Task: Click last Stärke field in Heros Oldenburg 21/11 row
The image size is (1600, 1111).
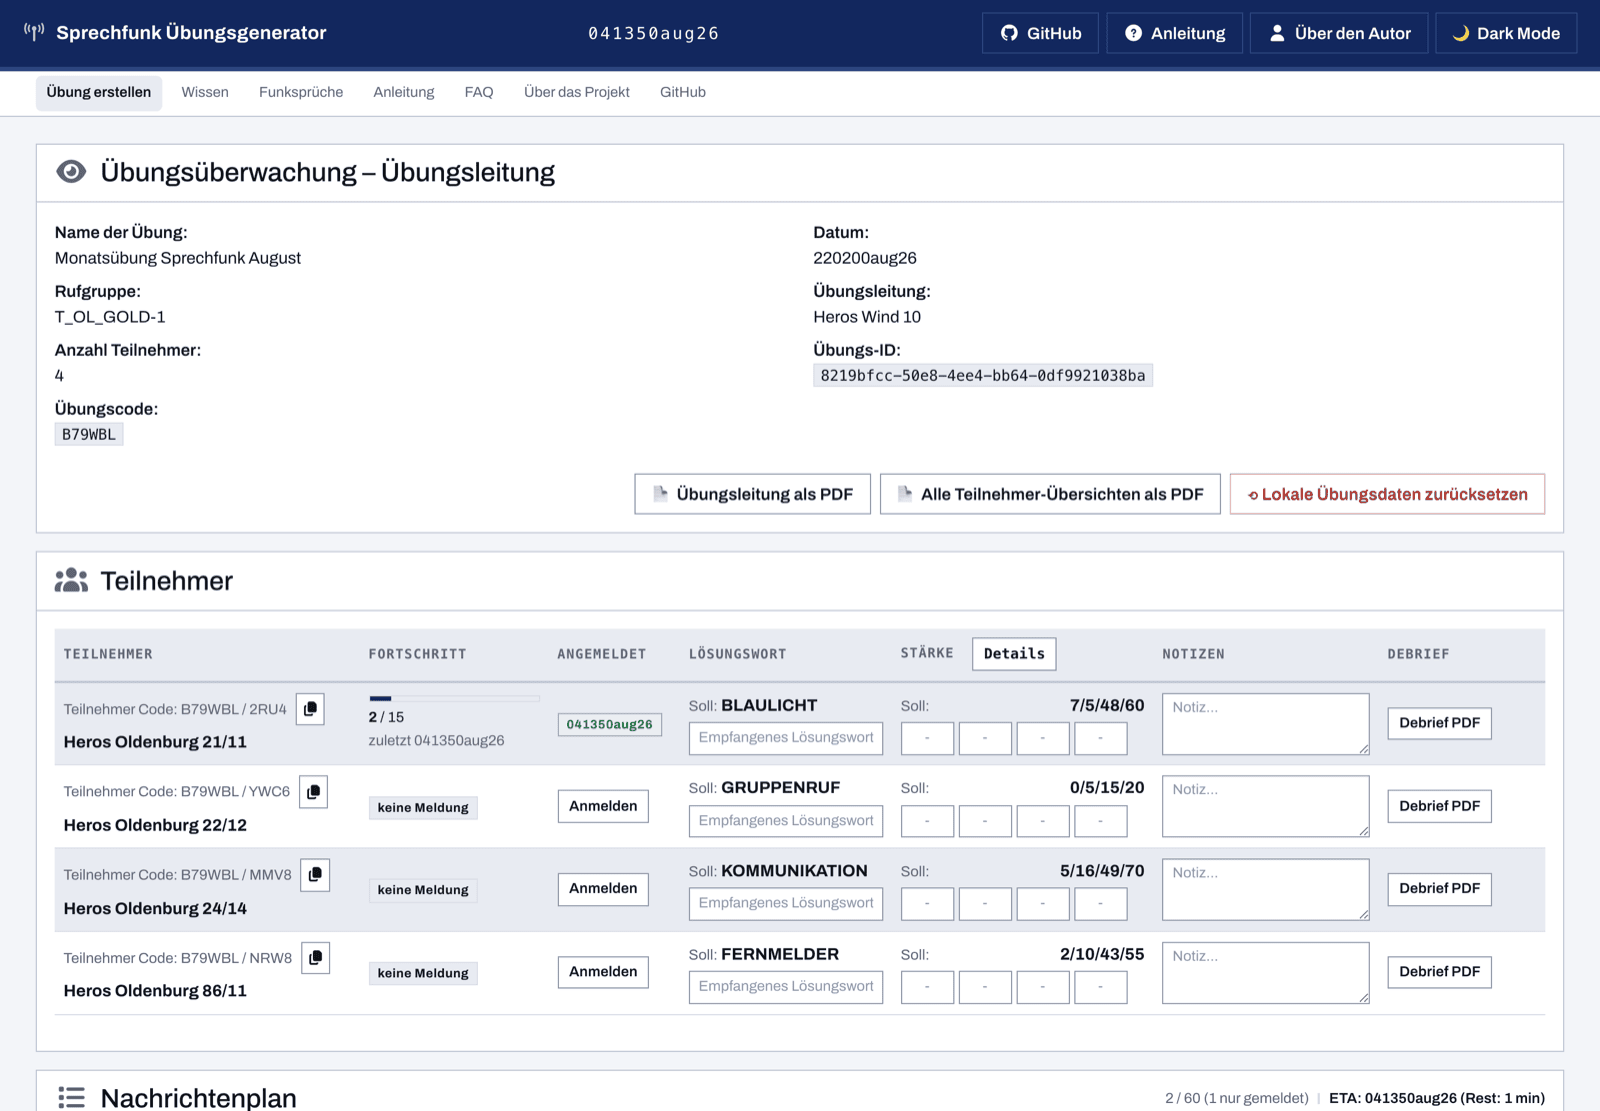Action: [x=1101, y=738]
